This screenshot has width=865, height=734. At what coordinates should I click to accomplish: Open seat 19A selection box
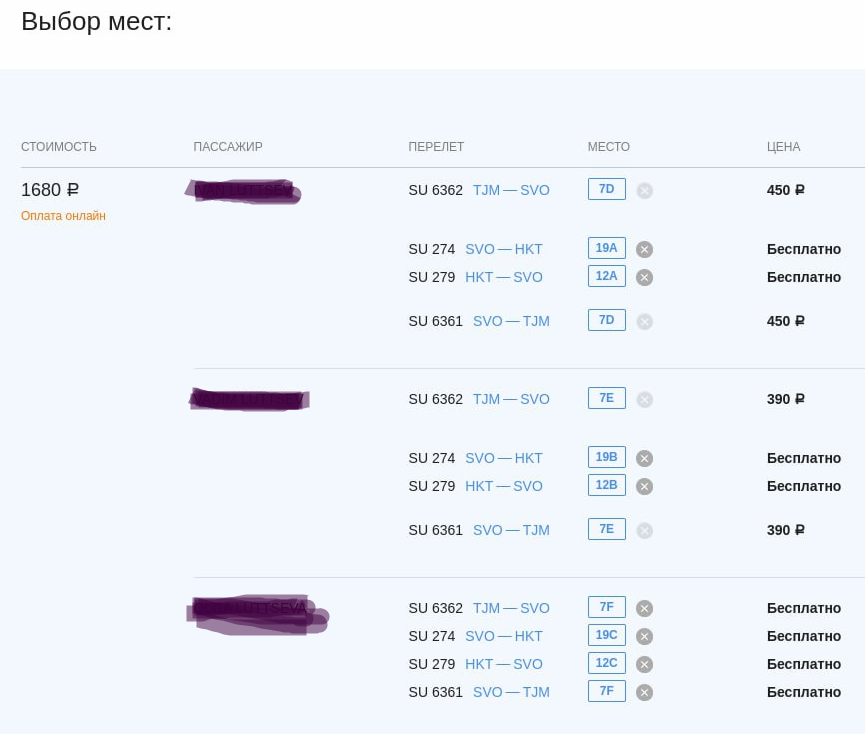click(x=606, y=248)
